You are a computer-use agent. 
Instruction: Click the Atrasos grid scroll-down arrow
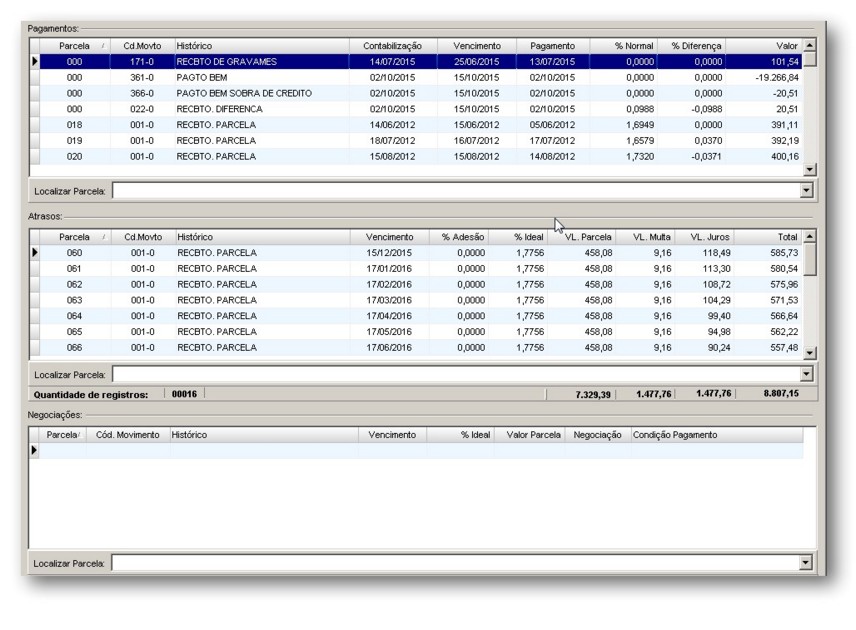(810, 353)
